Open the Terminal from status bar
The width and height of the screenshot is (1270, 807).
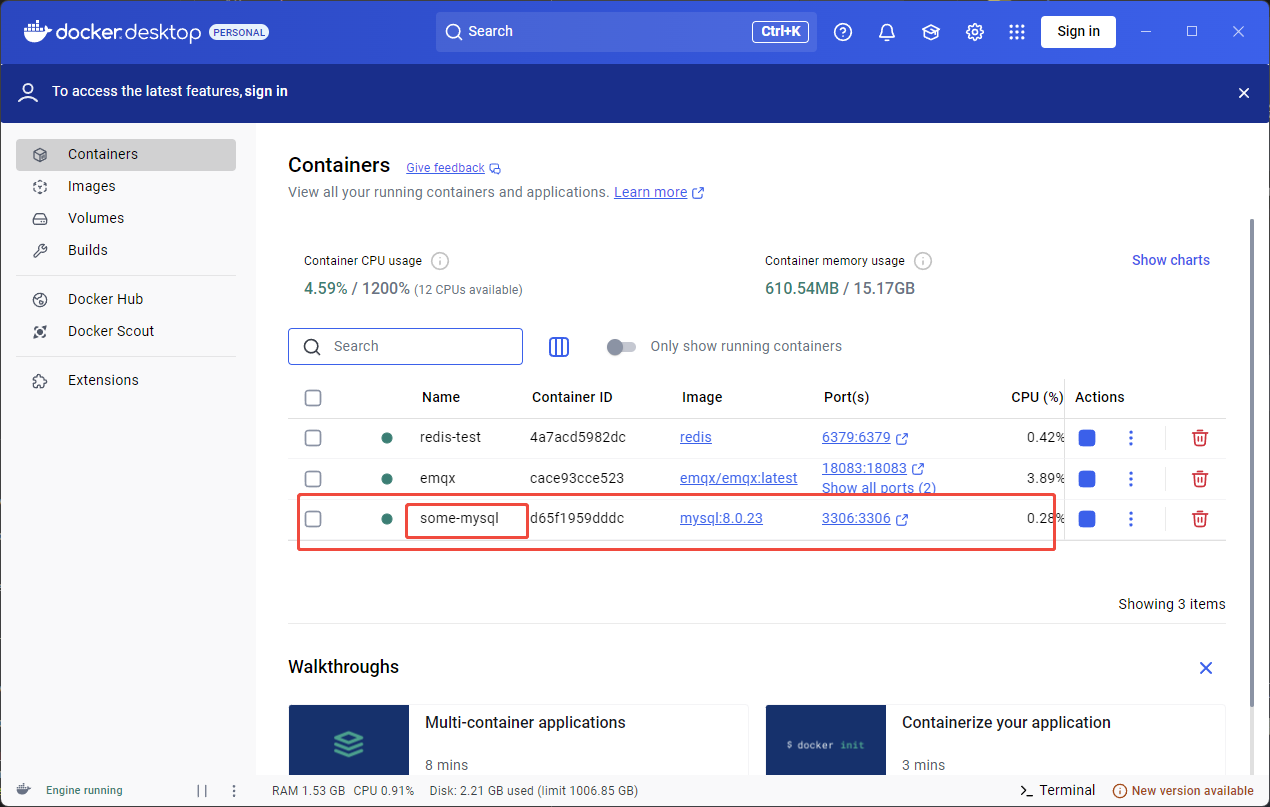pyautogui.click(x=1057, y=791)
